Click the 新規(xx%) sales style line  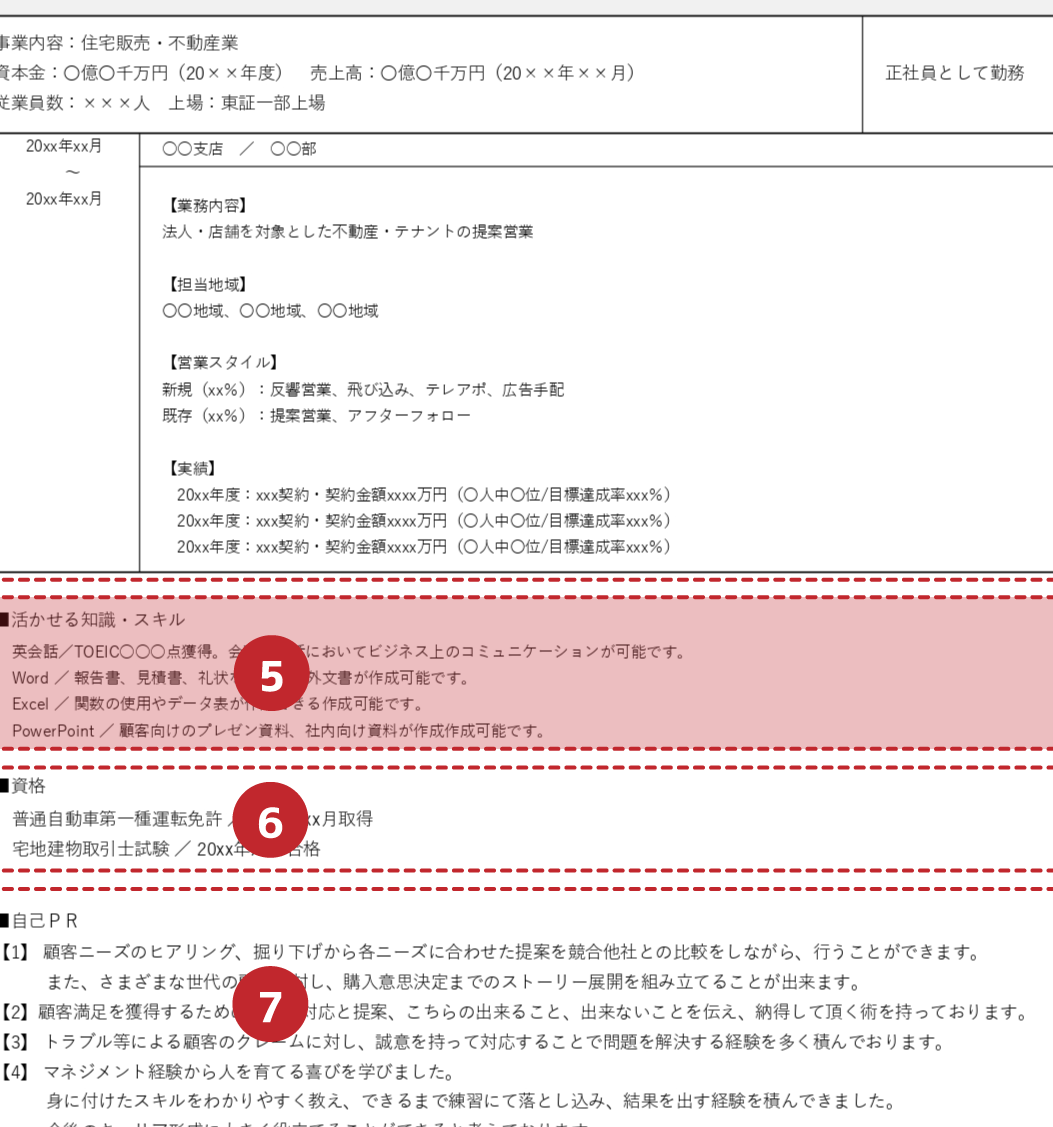click(x=363, y=389)
